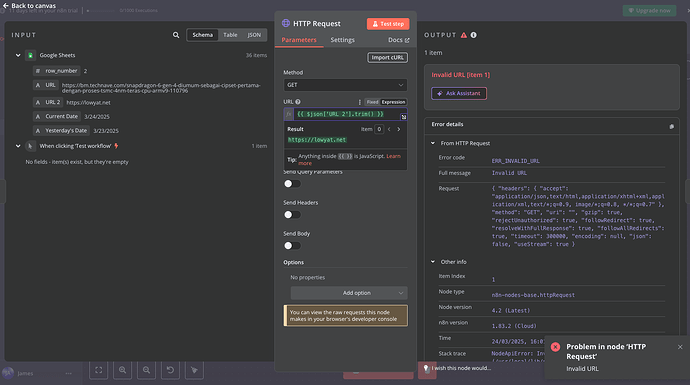Collapse the Google Sheets input tree
The height and width of the screenshot is (385, 690).
point(18,55)
